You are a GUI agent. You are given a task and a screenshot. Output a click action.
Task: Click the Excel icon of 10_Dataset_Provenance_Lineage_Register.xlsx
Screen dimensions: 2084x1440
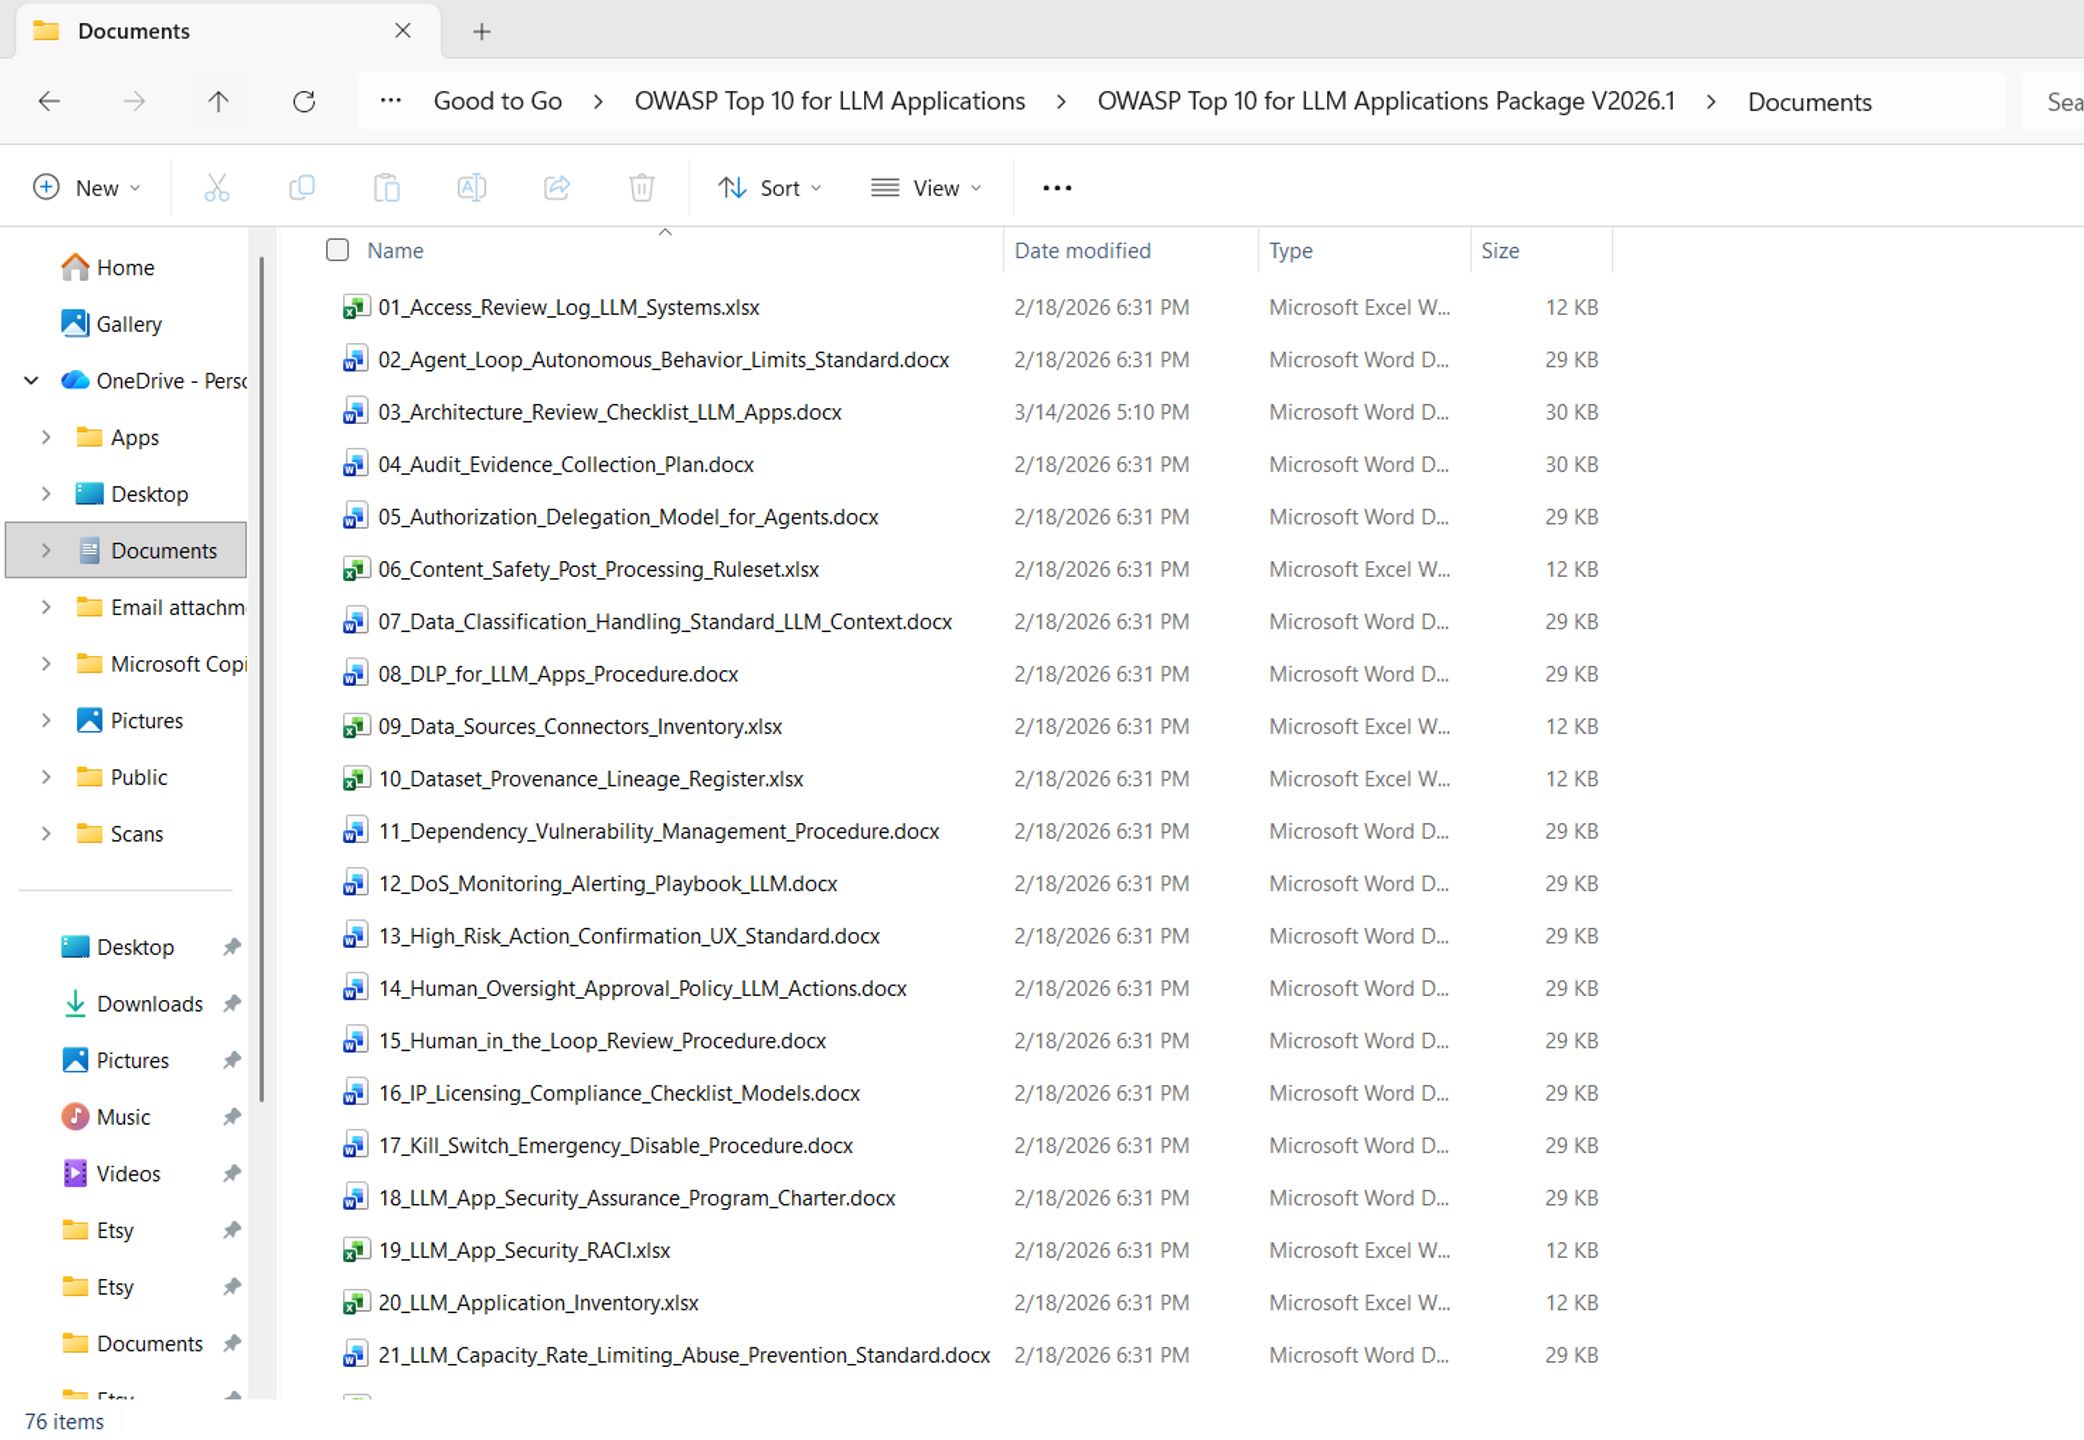click(x=355, y=779)
